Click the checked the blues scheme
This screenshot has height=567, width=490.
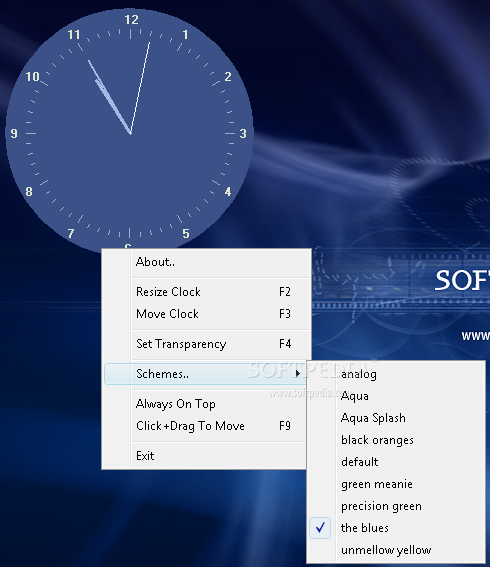tap(396, 528)
